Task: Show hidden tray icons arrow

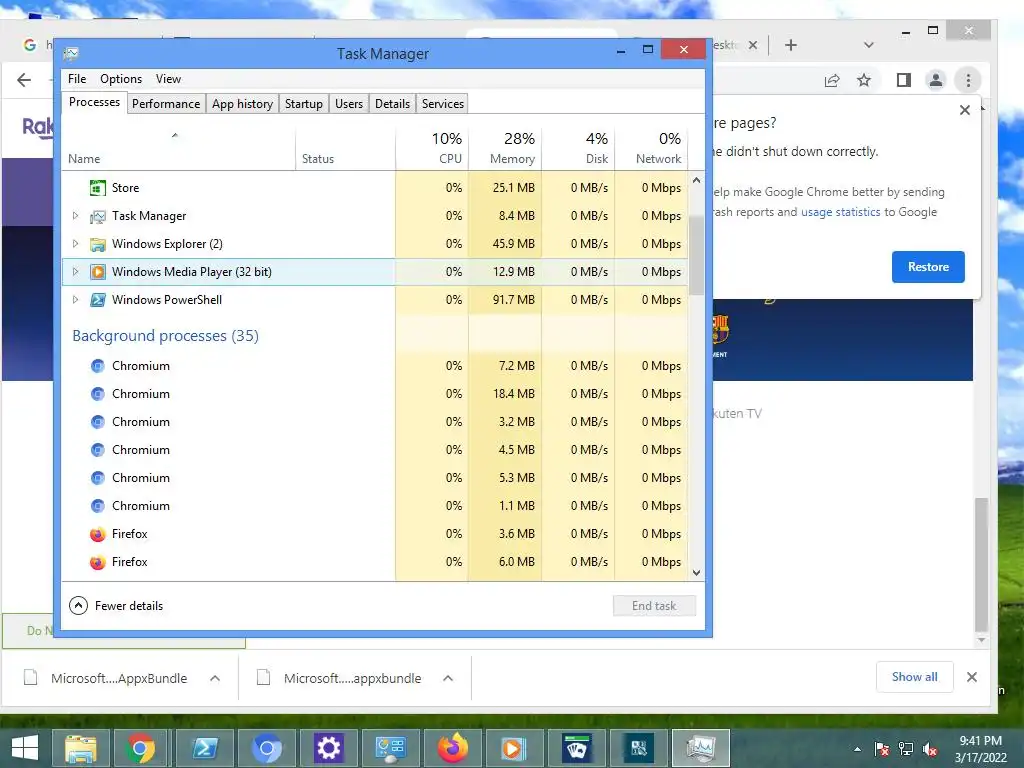Action: coord(857,749)
